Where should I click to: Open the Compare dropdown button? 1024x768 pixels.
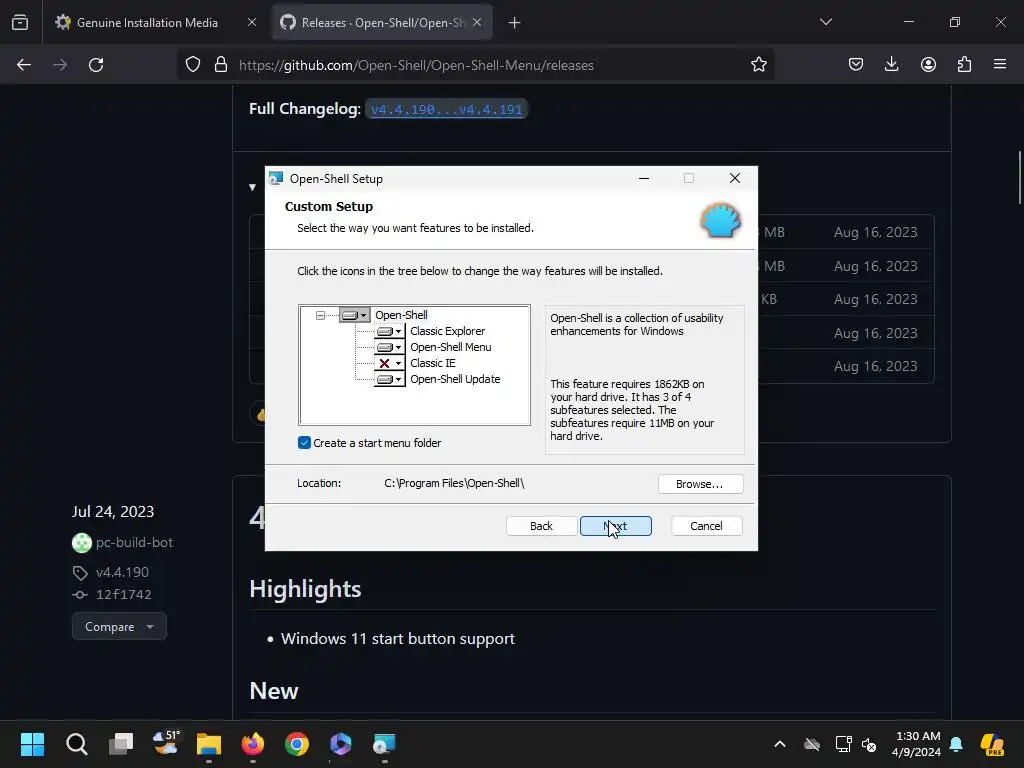coord(119,627)
